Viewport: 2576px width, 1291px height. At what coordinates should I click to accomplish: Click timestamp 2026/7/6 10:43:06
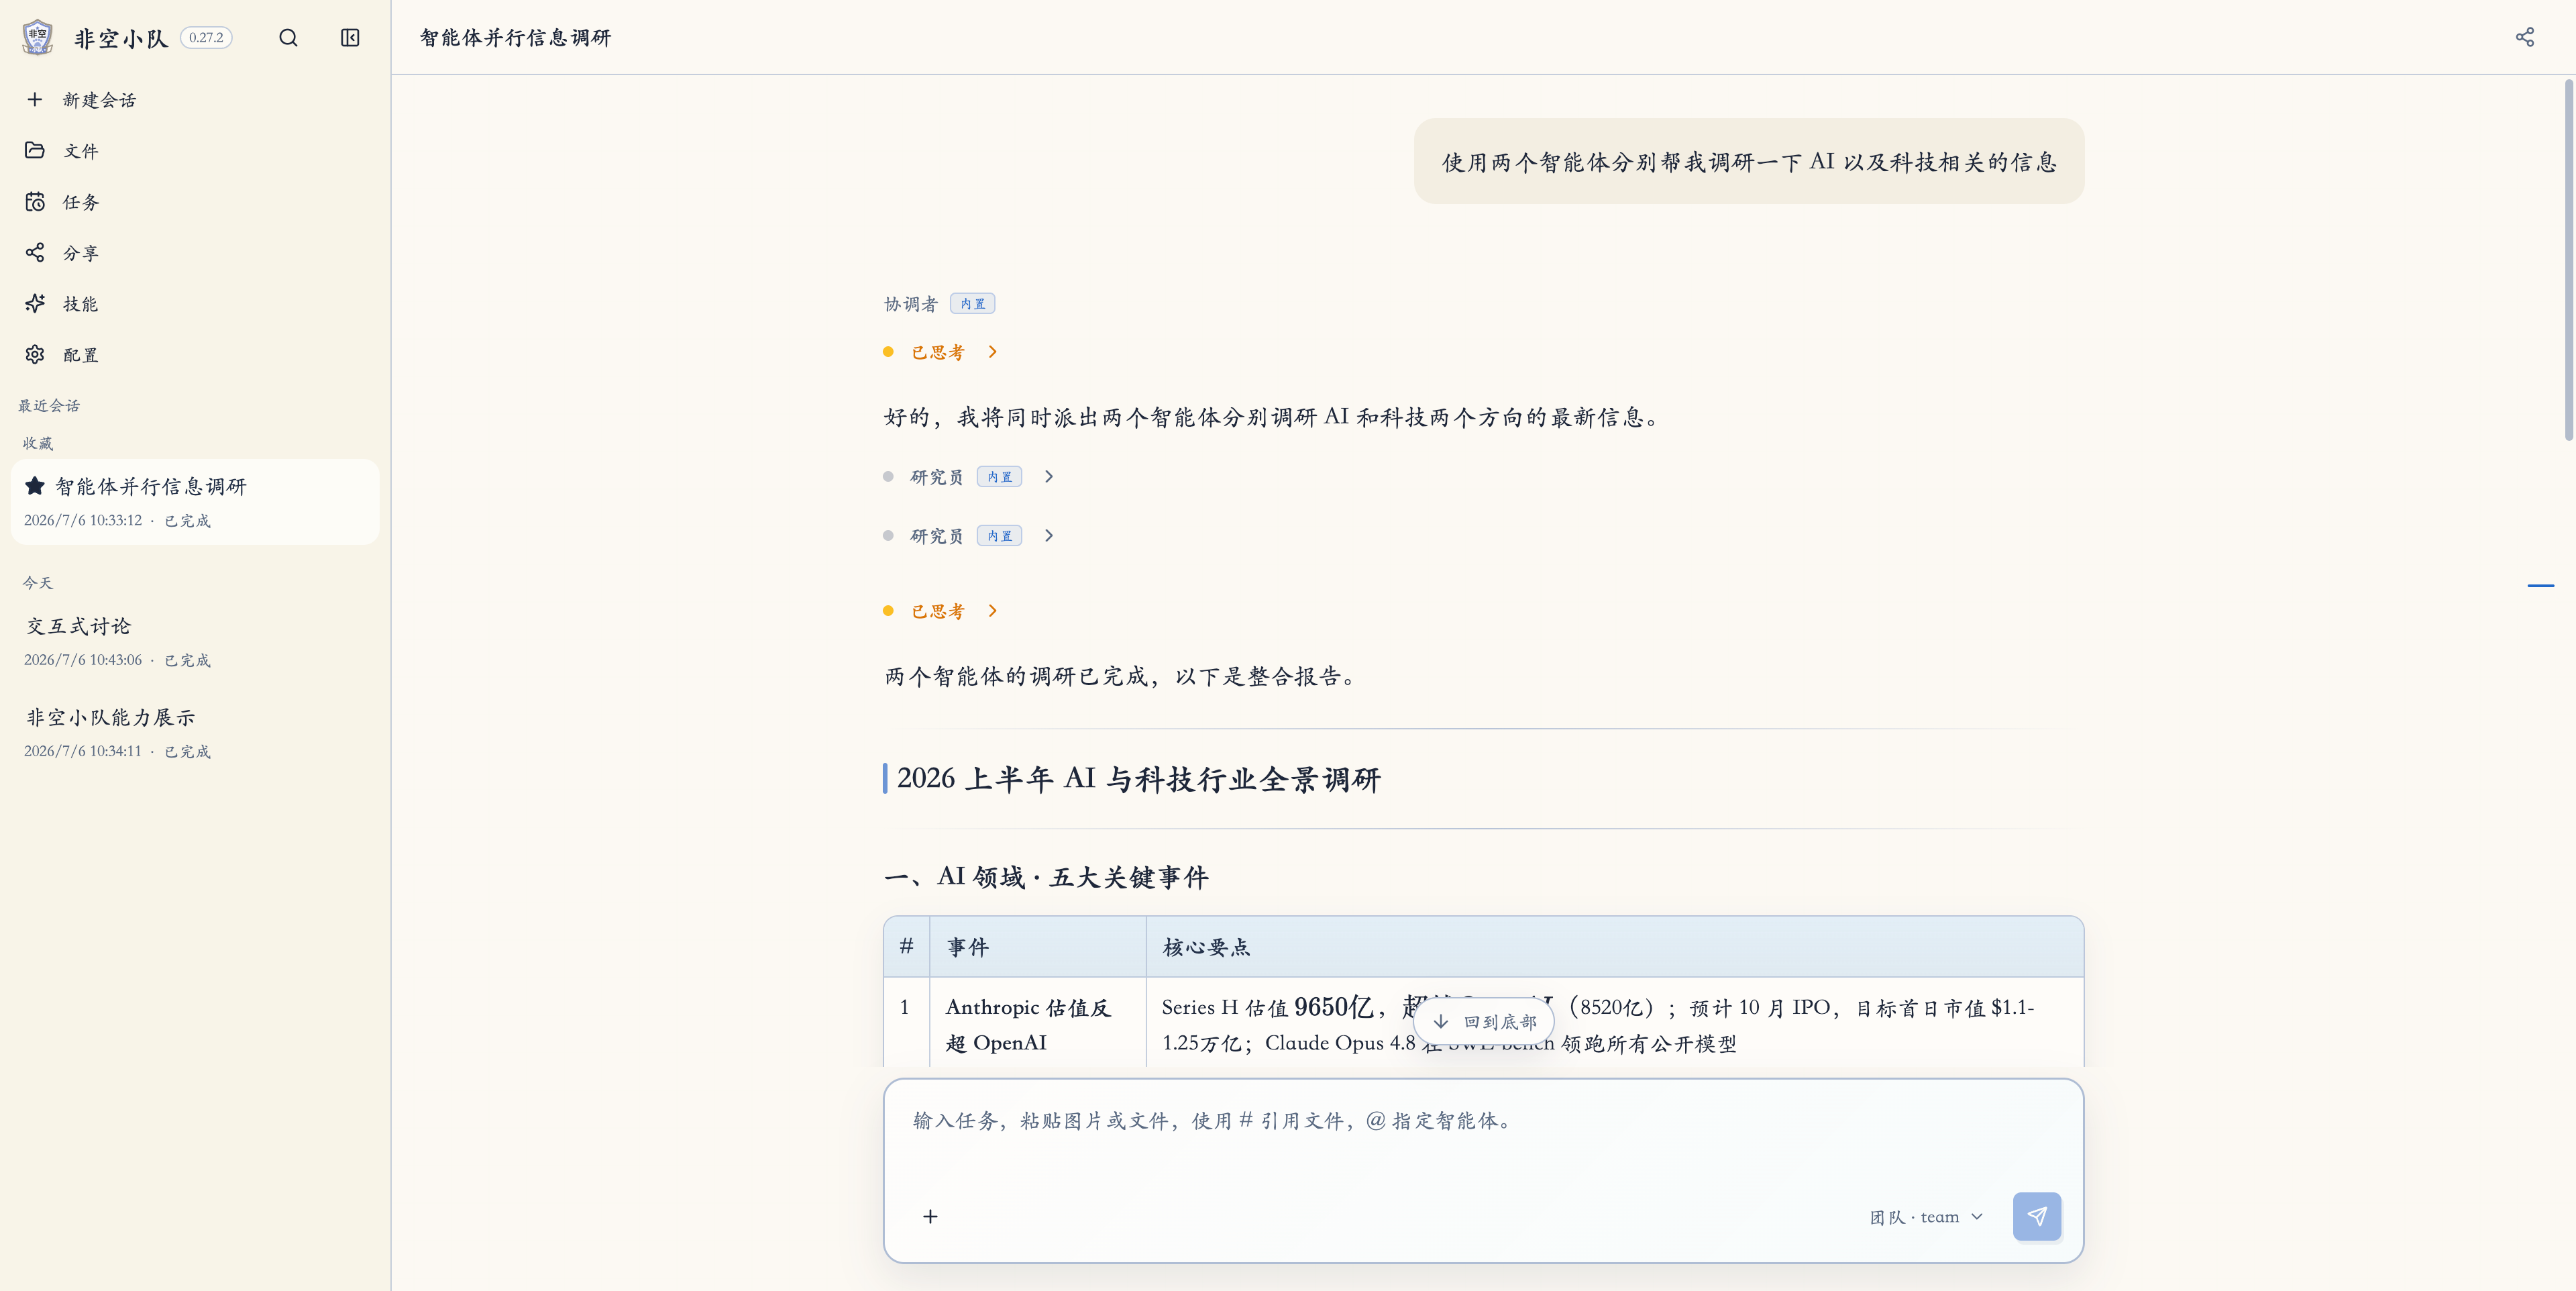[83, 660]
